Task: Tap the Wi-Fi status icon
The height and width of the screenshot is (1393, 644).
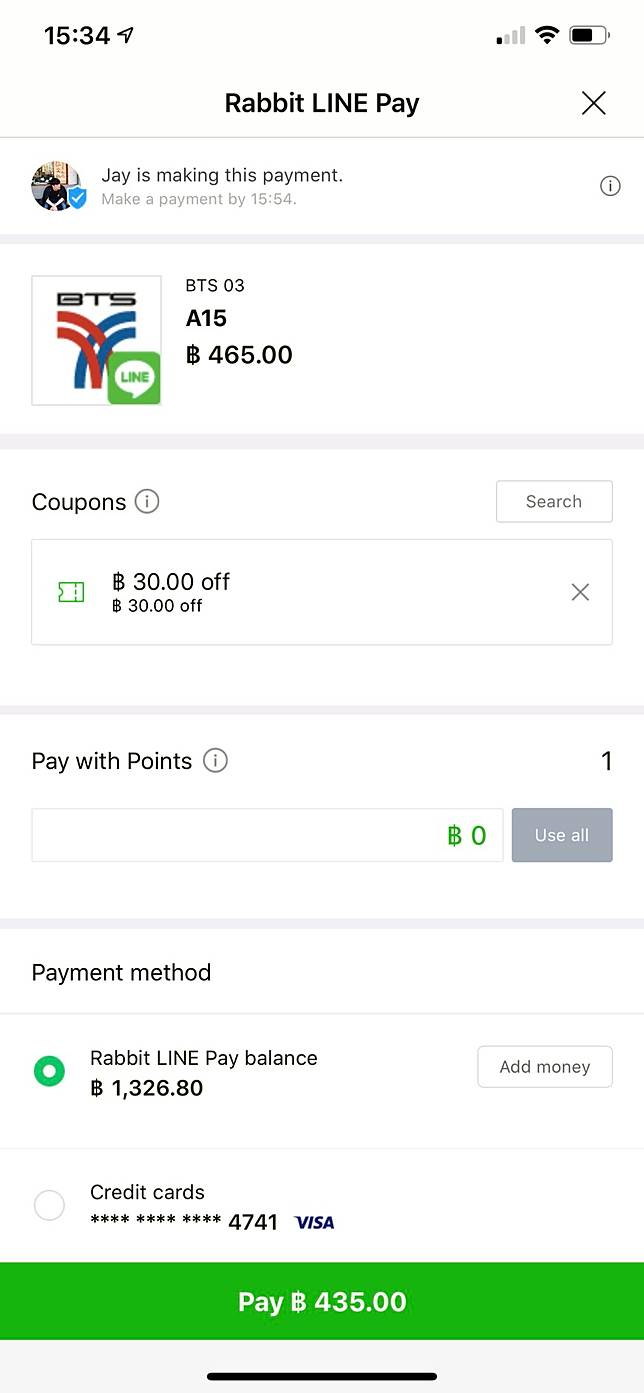Action: click(546, 36)
